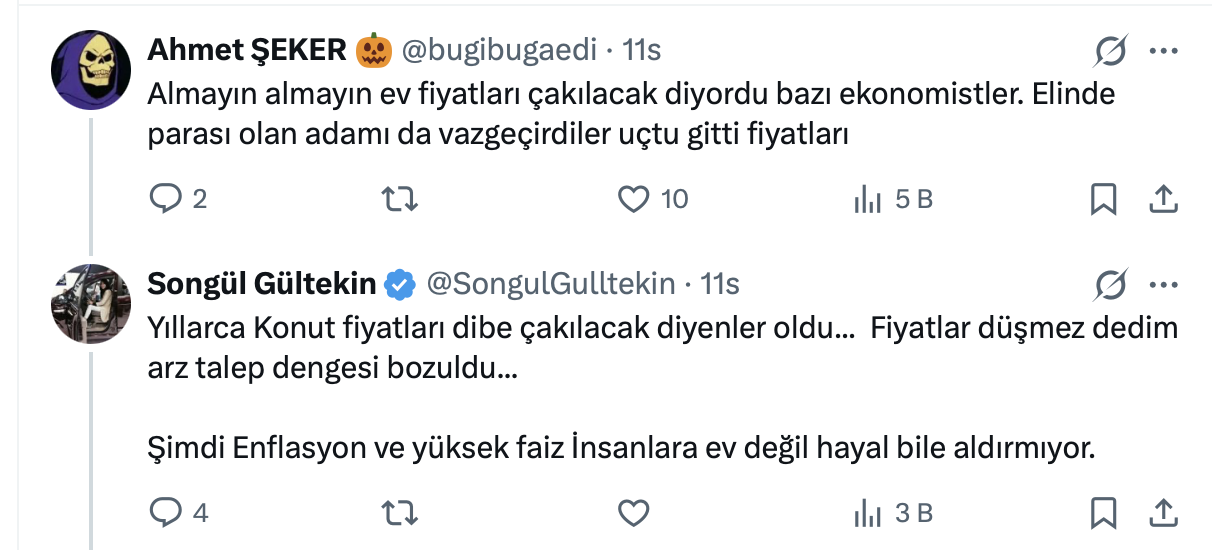Retweet Ahmet ŞEKER's post

[x=400, y=200]
